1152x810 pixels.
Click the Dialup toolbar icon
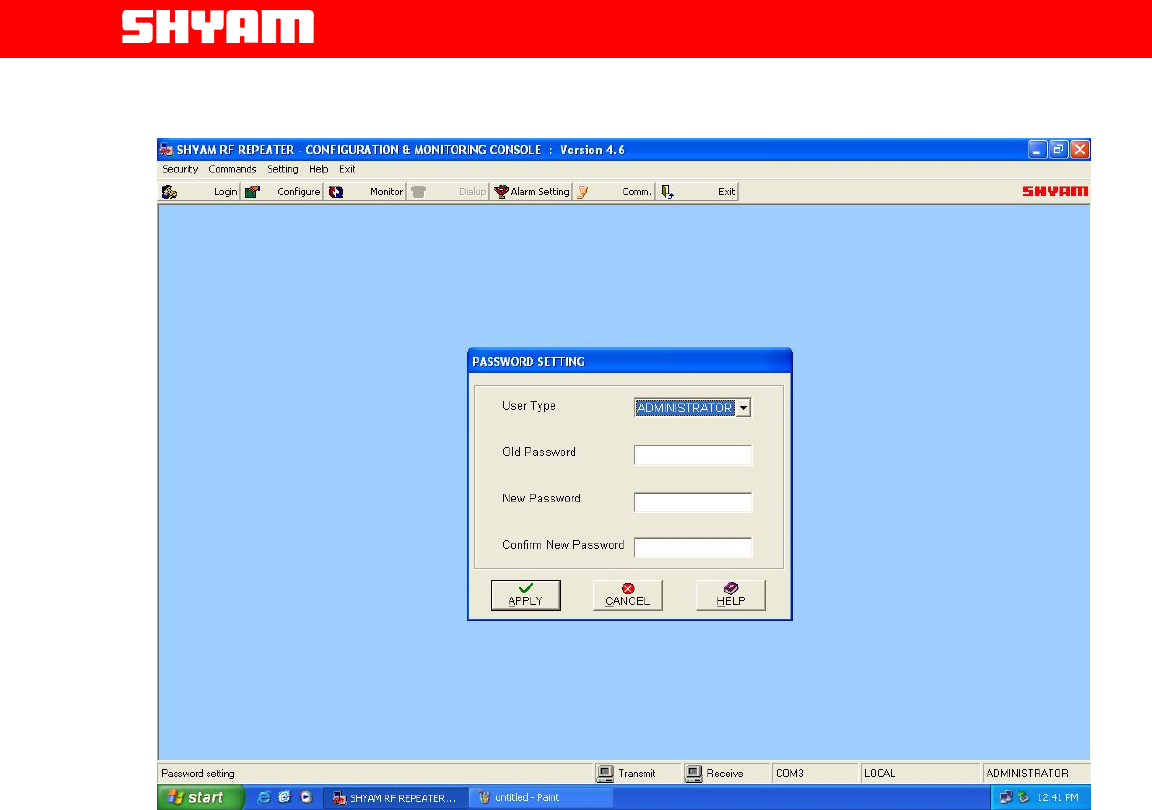(419, 192)
